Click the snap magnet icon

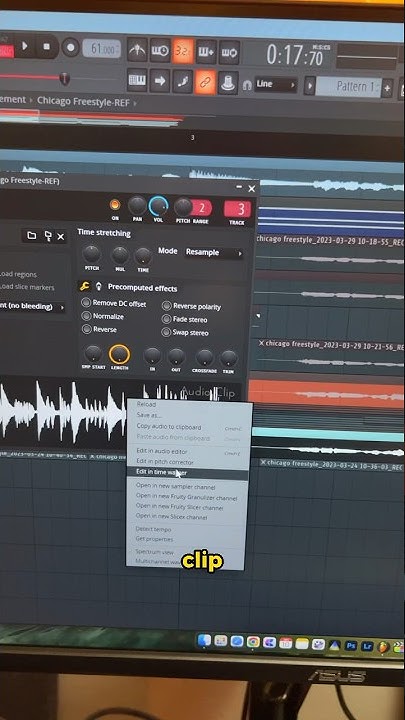tap(247, 85)
